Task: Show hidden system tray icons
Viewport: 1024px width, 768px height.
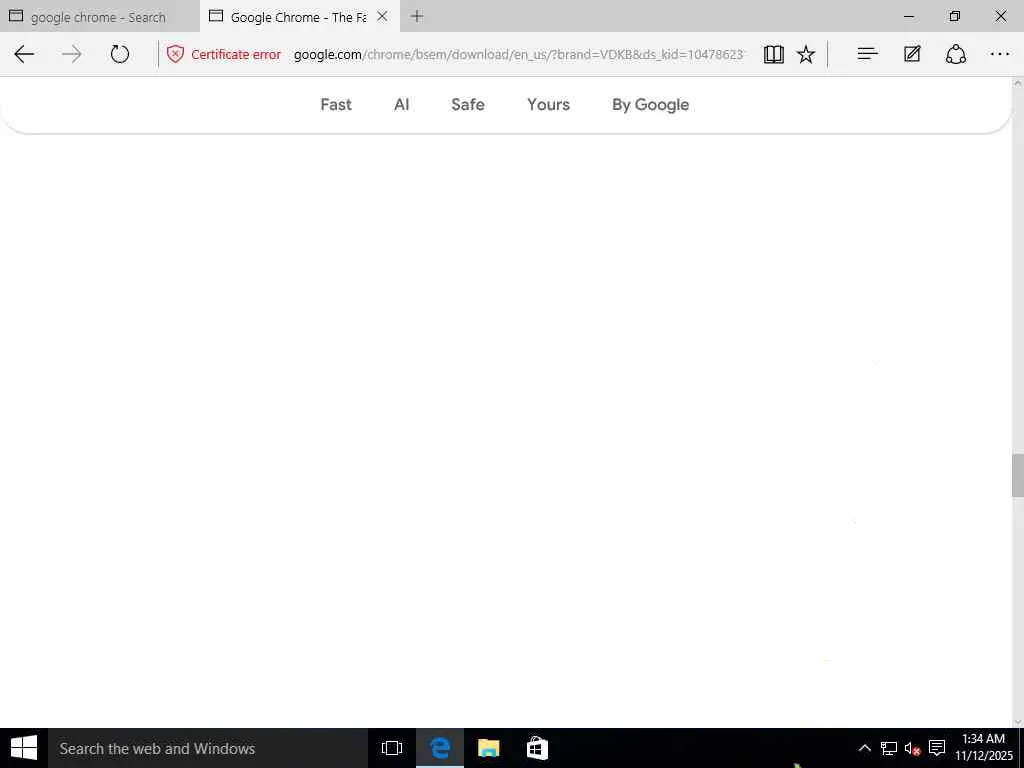Action: click(x=864, y=748)
